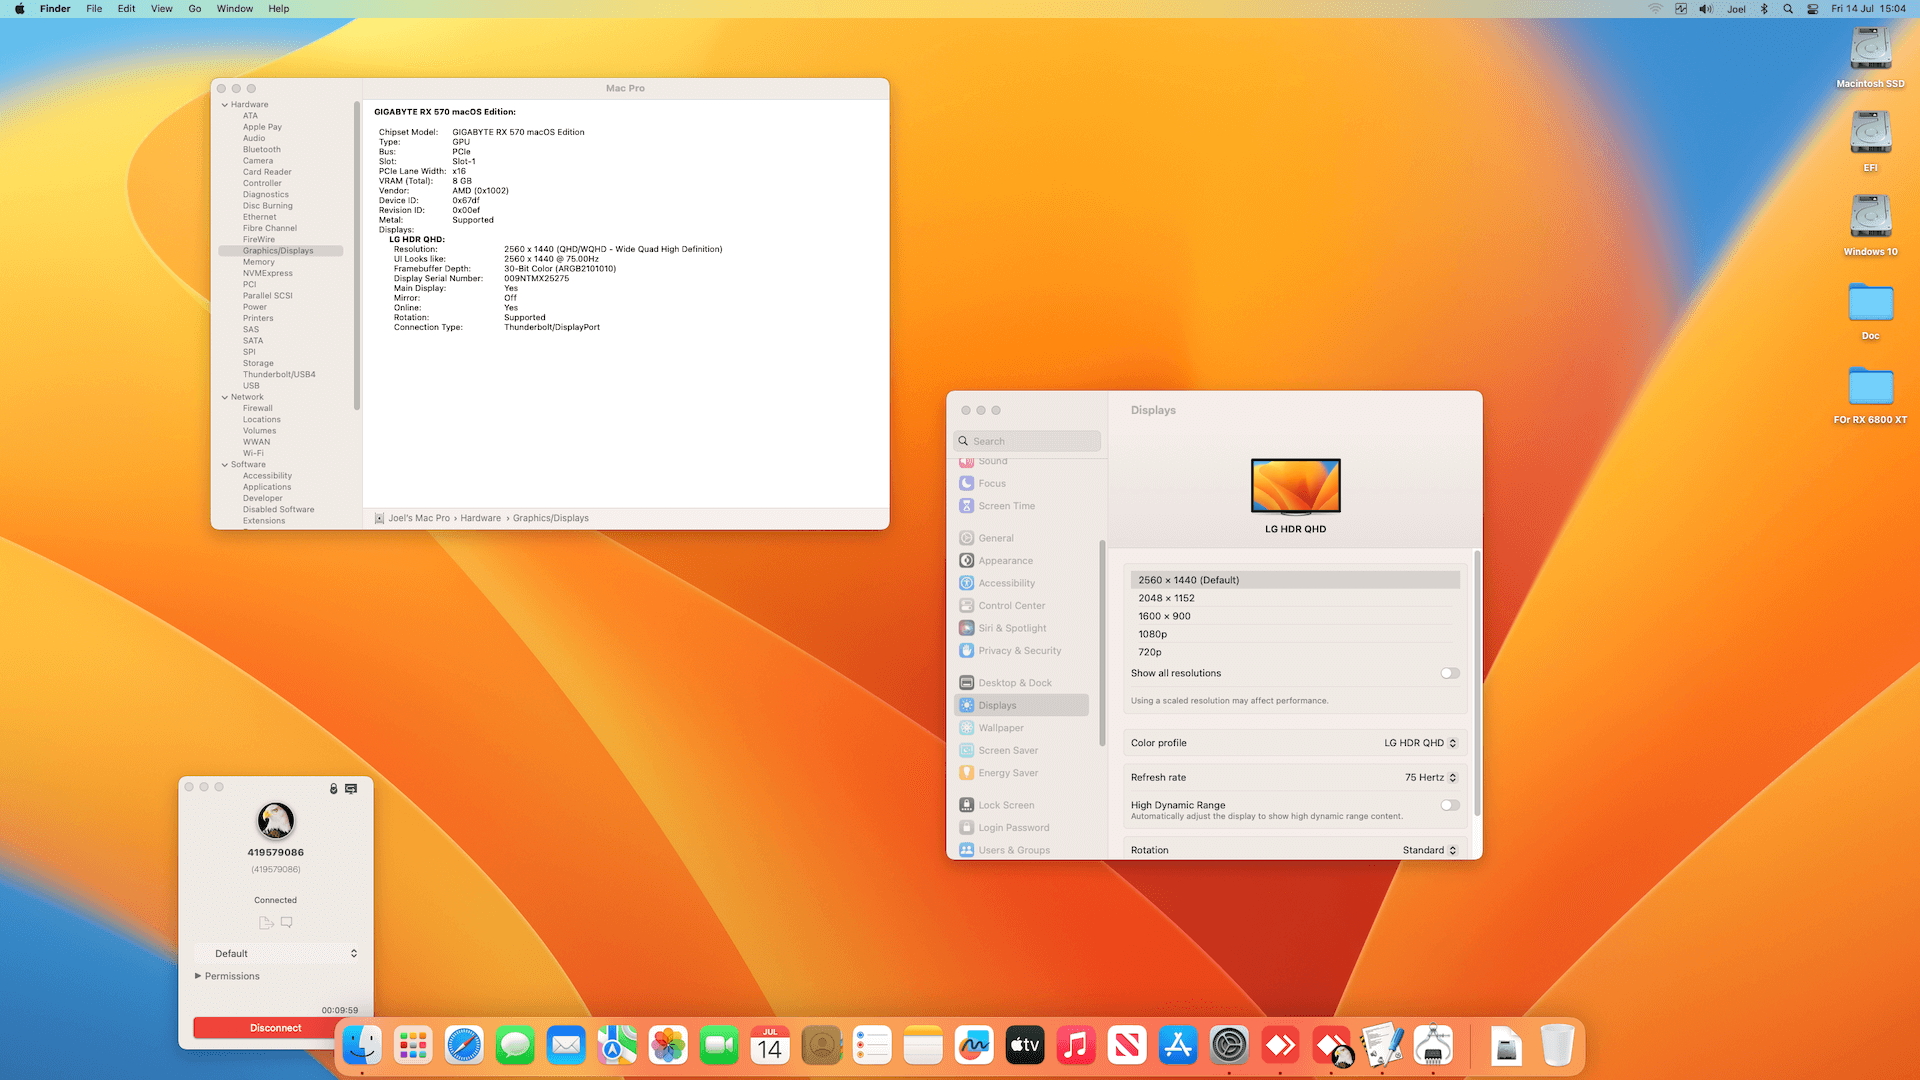Open the Window menu in menu bar
1920x1080 pixels.
235,9
